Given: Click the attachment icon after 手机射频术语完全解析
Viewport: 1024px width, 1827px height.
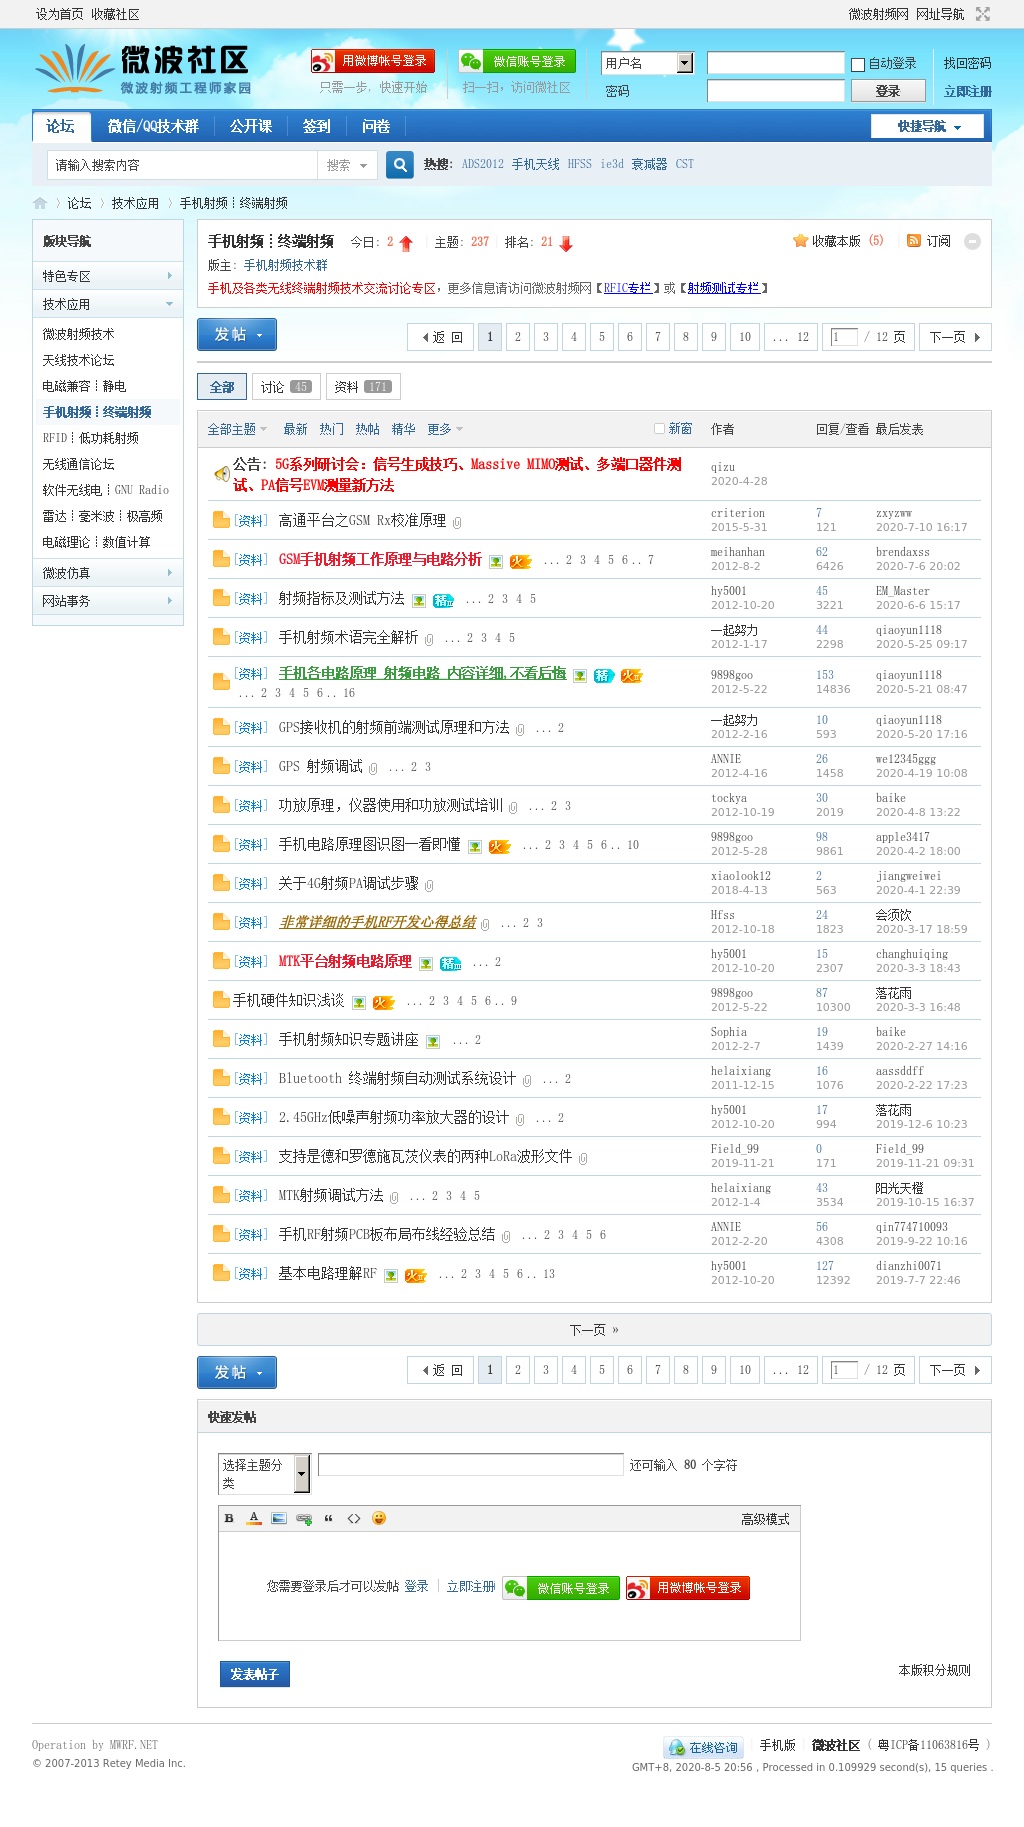Looking at the screenshot, I should pyautogui.click(x=429, y=639).
